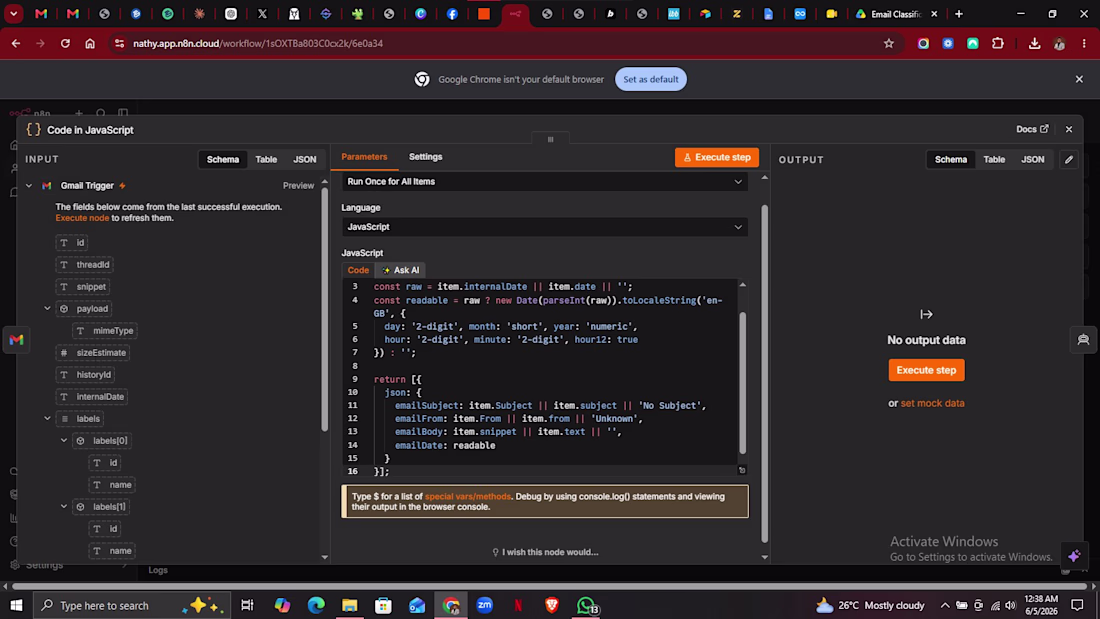Viewport: 1100px width, 619px height.
Task: Click the orange Execute step button at top
Action: [717, 157]
